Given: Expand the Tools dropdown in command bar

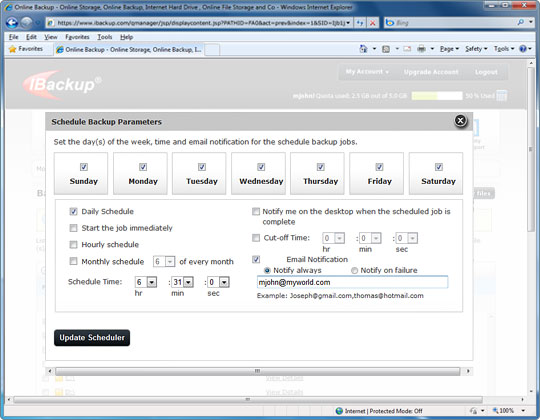Looking at the screenshot, I should 504,49.
